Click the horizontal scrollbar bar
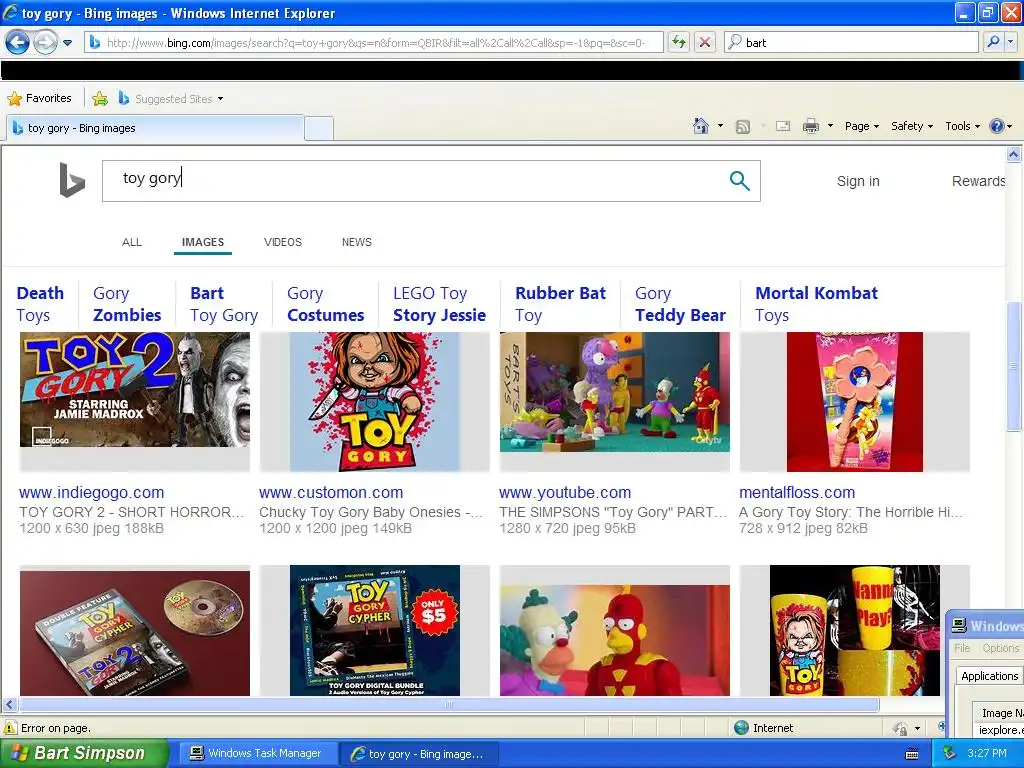Screen dimensions: 1024x768 click(x=449, y=705)
